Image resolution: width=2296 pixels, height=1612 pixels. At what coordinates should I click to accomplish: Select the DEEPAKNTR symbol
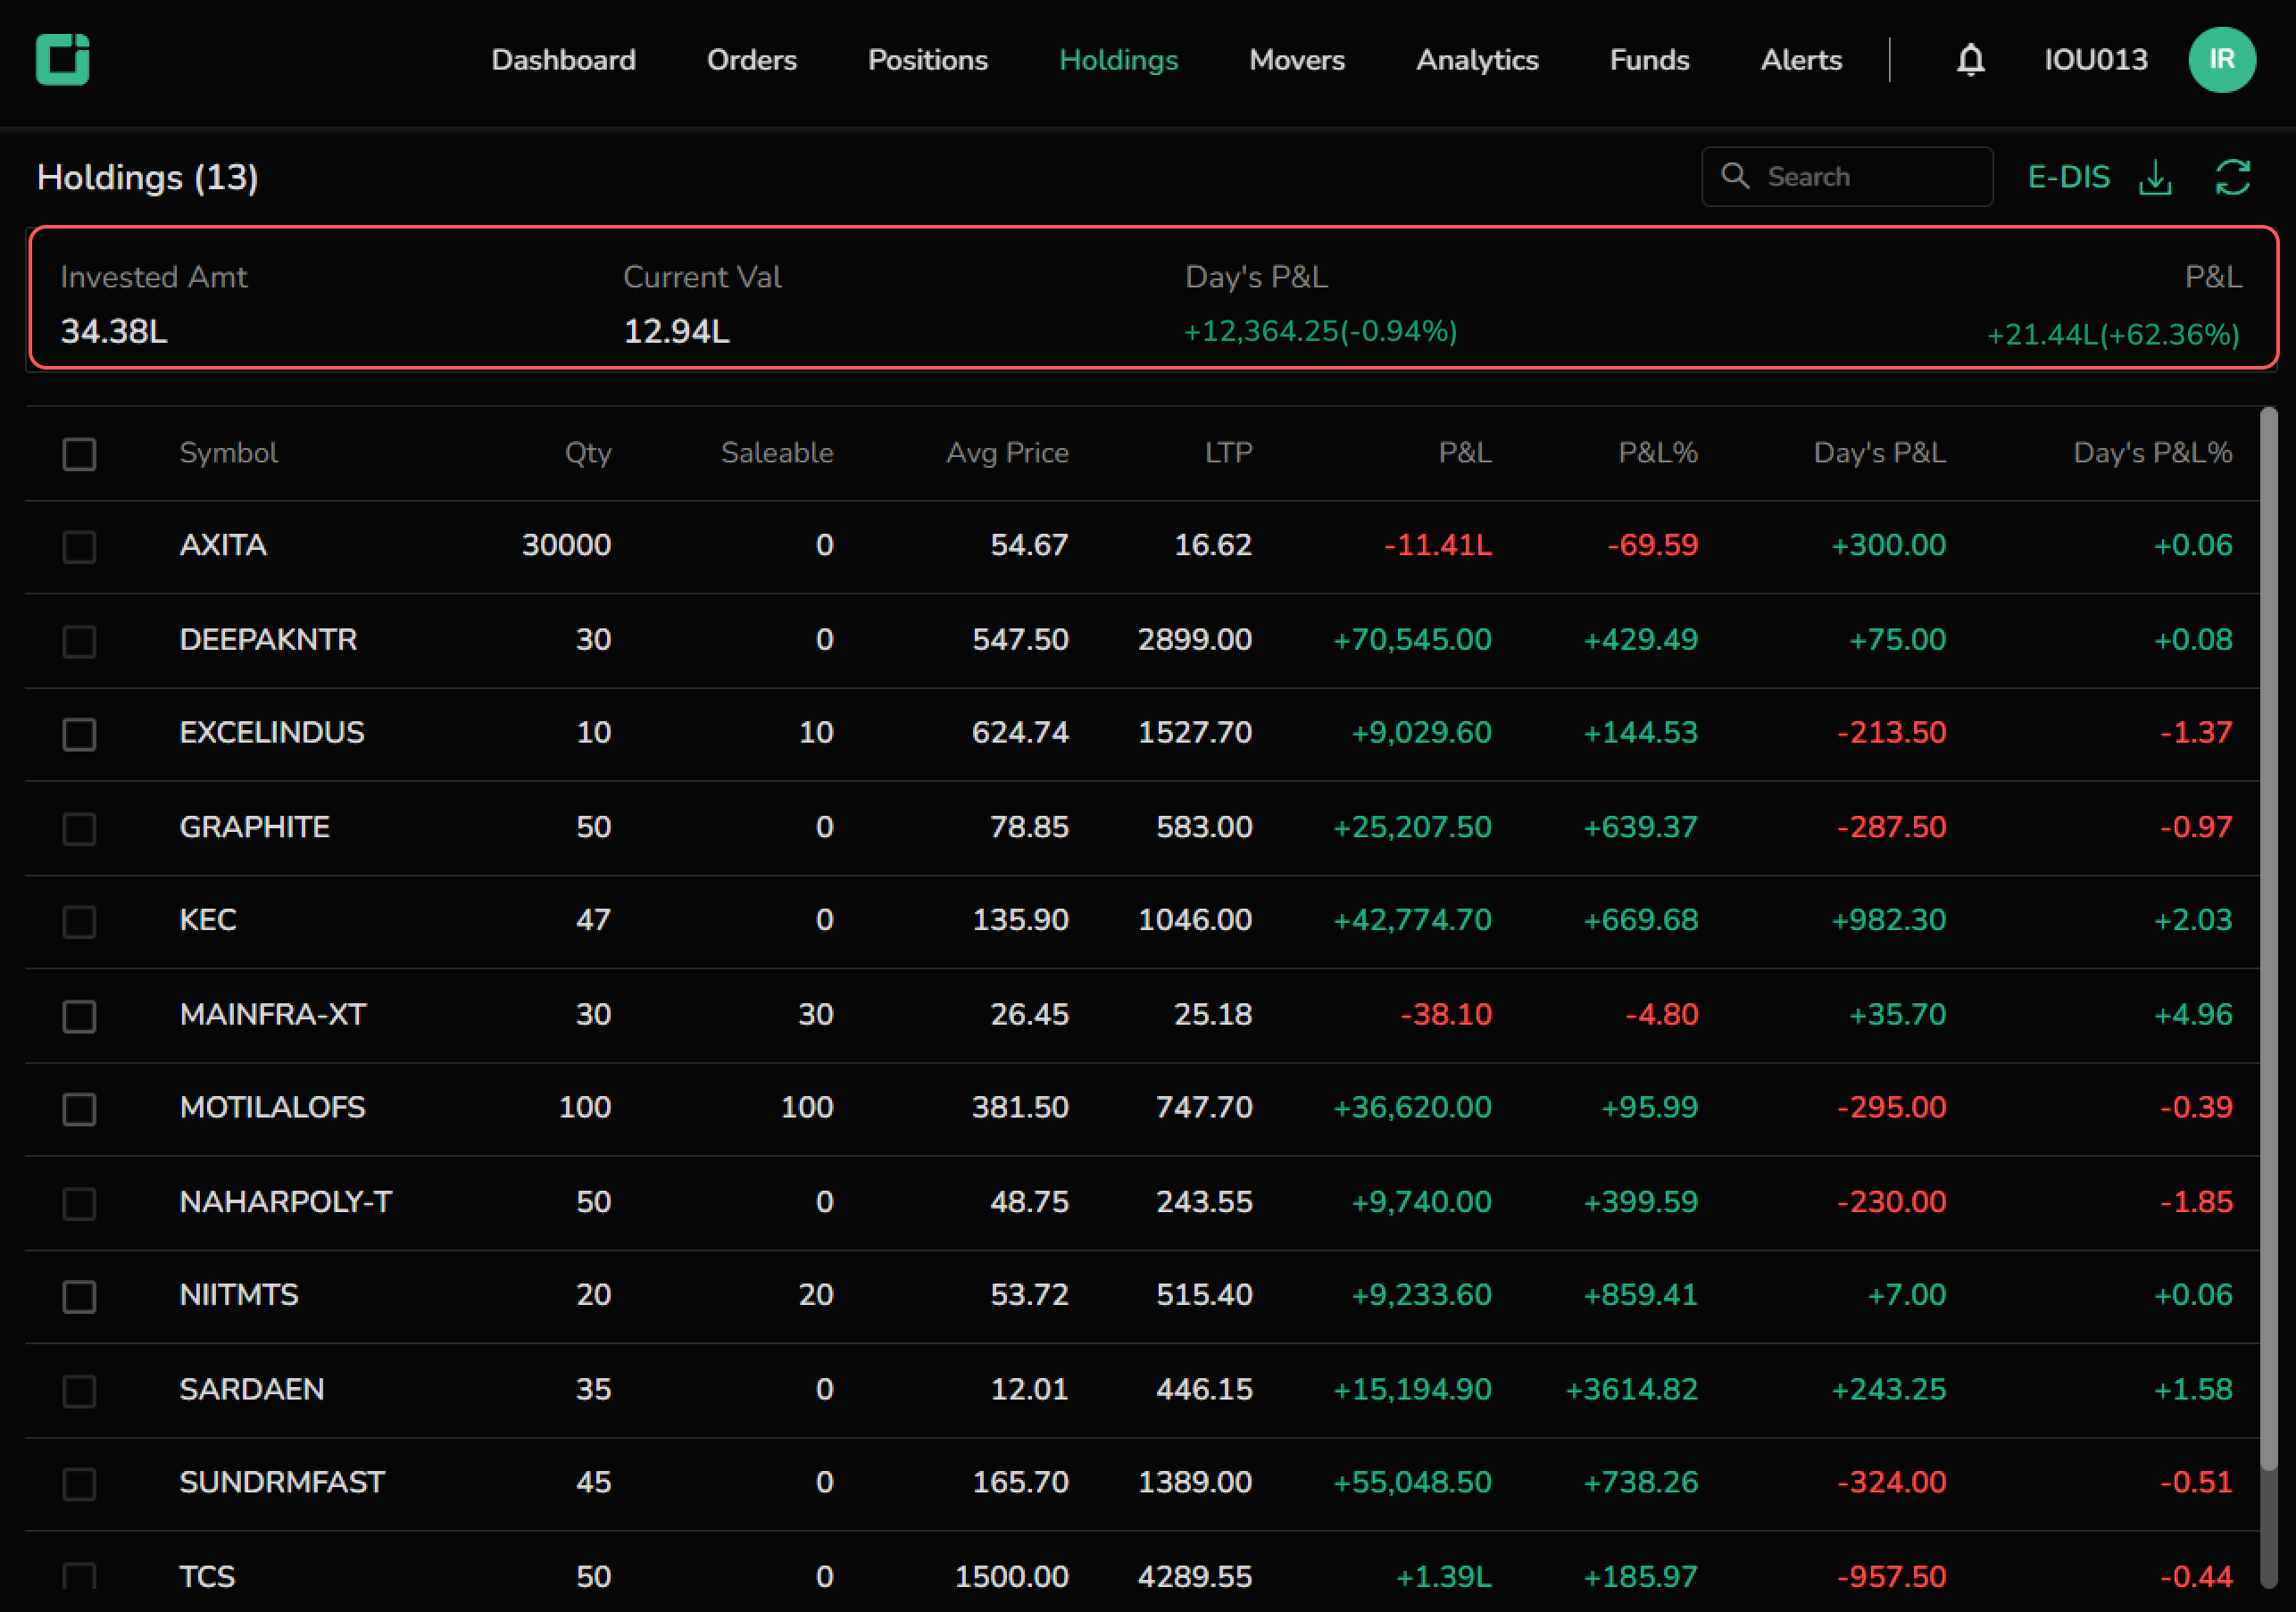(268, 639)
